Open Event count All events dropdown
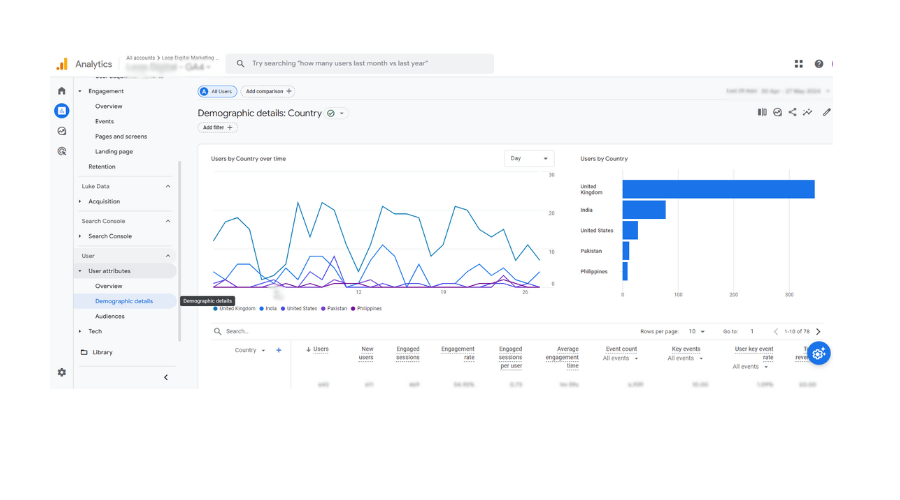This screenshot has height=500, width=900. click(x=620, y=358)
